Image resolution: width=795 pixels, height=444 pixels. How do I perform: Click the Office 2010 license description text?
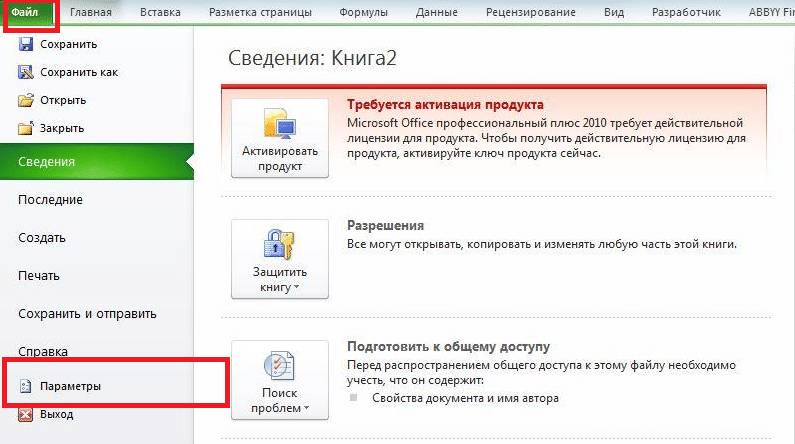pyautogui.click(x=546, y=138)
